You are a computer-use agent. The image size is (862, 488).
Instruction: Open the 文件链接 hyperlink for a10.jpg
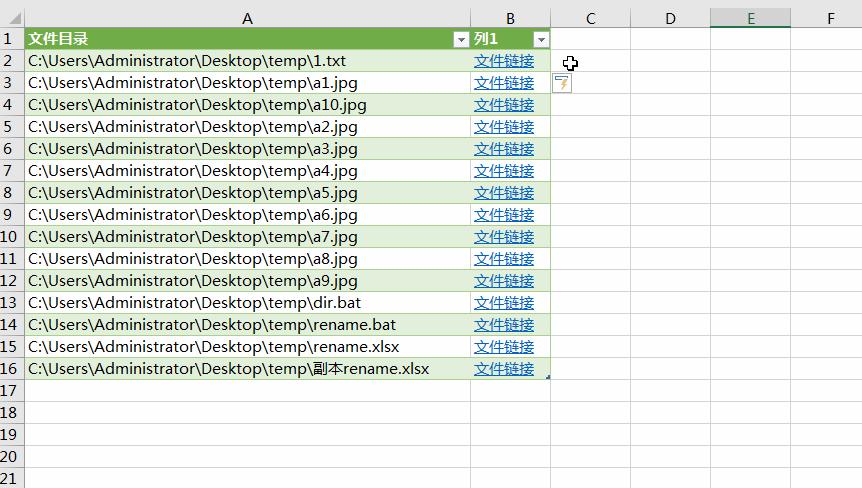pos(504,105)
